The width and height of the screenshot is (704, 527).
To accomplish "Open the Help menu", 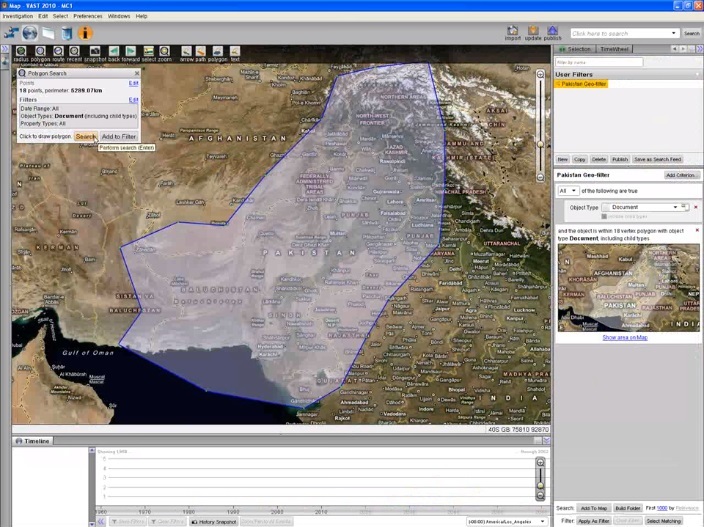I will pyautogui.click(x=141, y=16).
